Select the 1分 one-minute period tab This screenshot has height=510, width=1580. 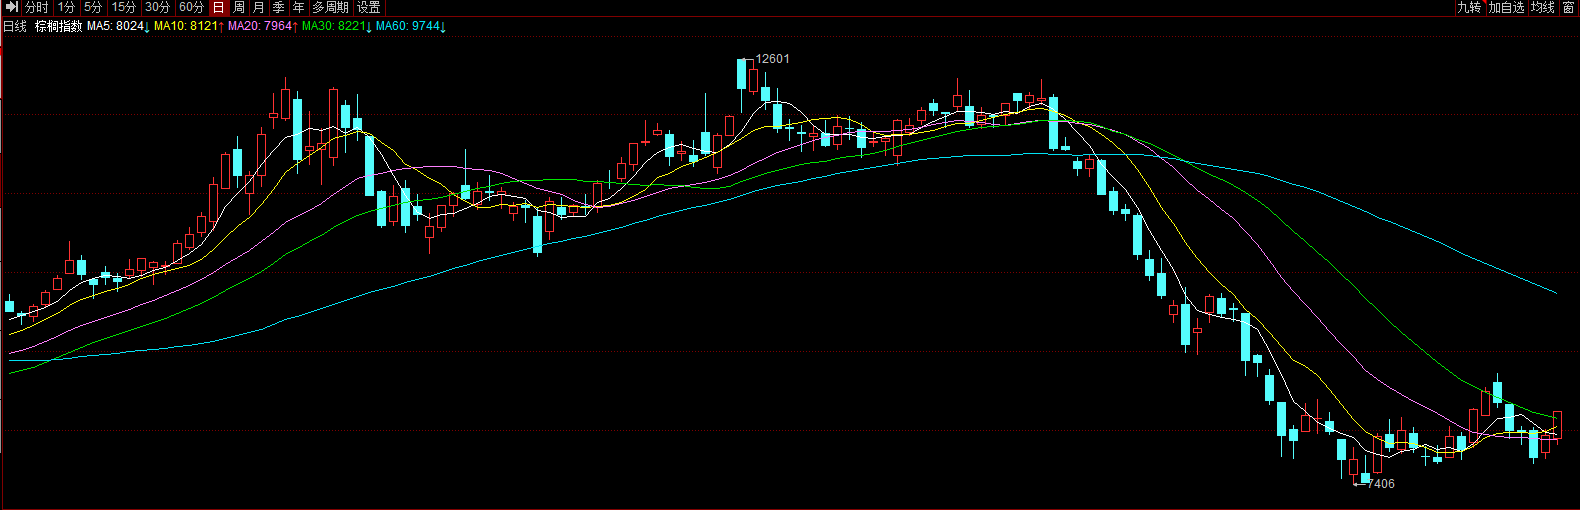click(x=66, y=7)
